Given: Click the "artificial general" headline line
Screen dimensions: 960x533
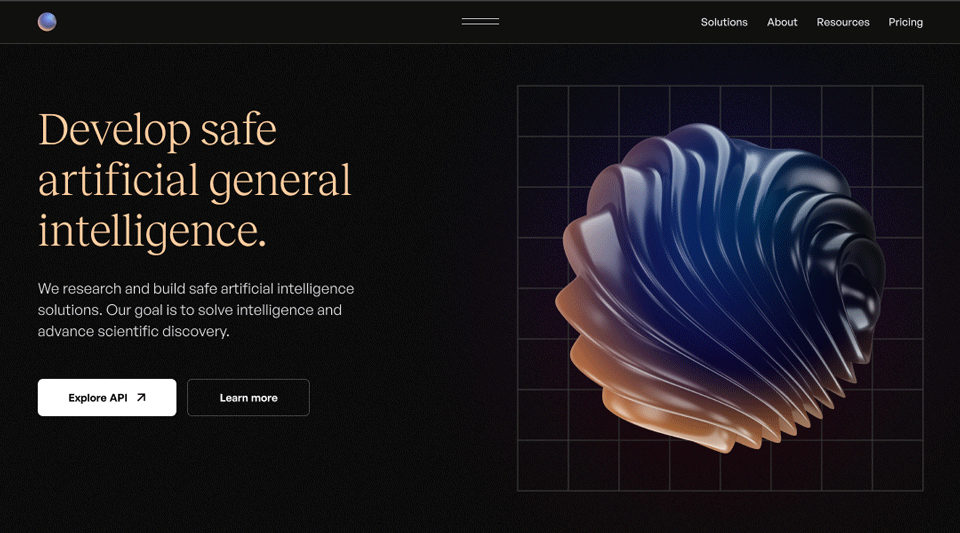Looking at the screenshot, I should pyautogui.click(x=195, y=181).
